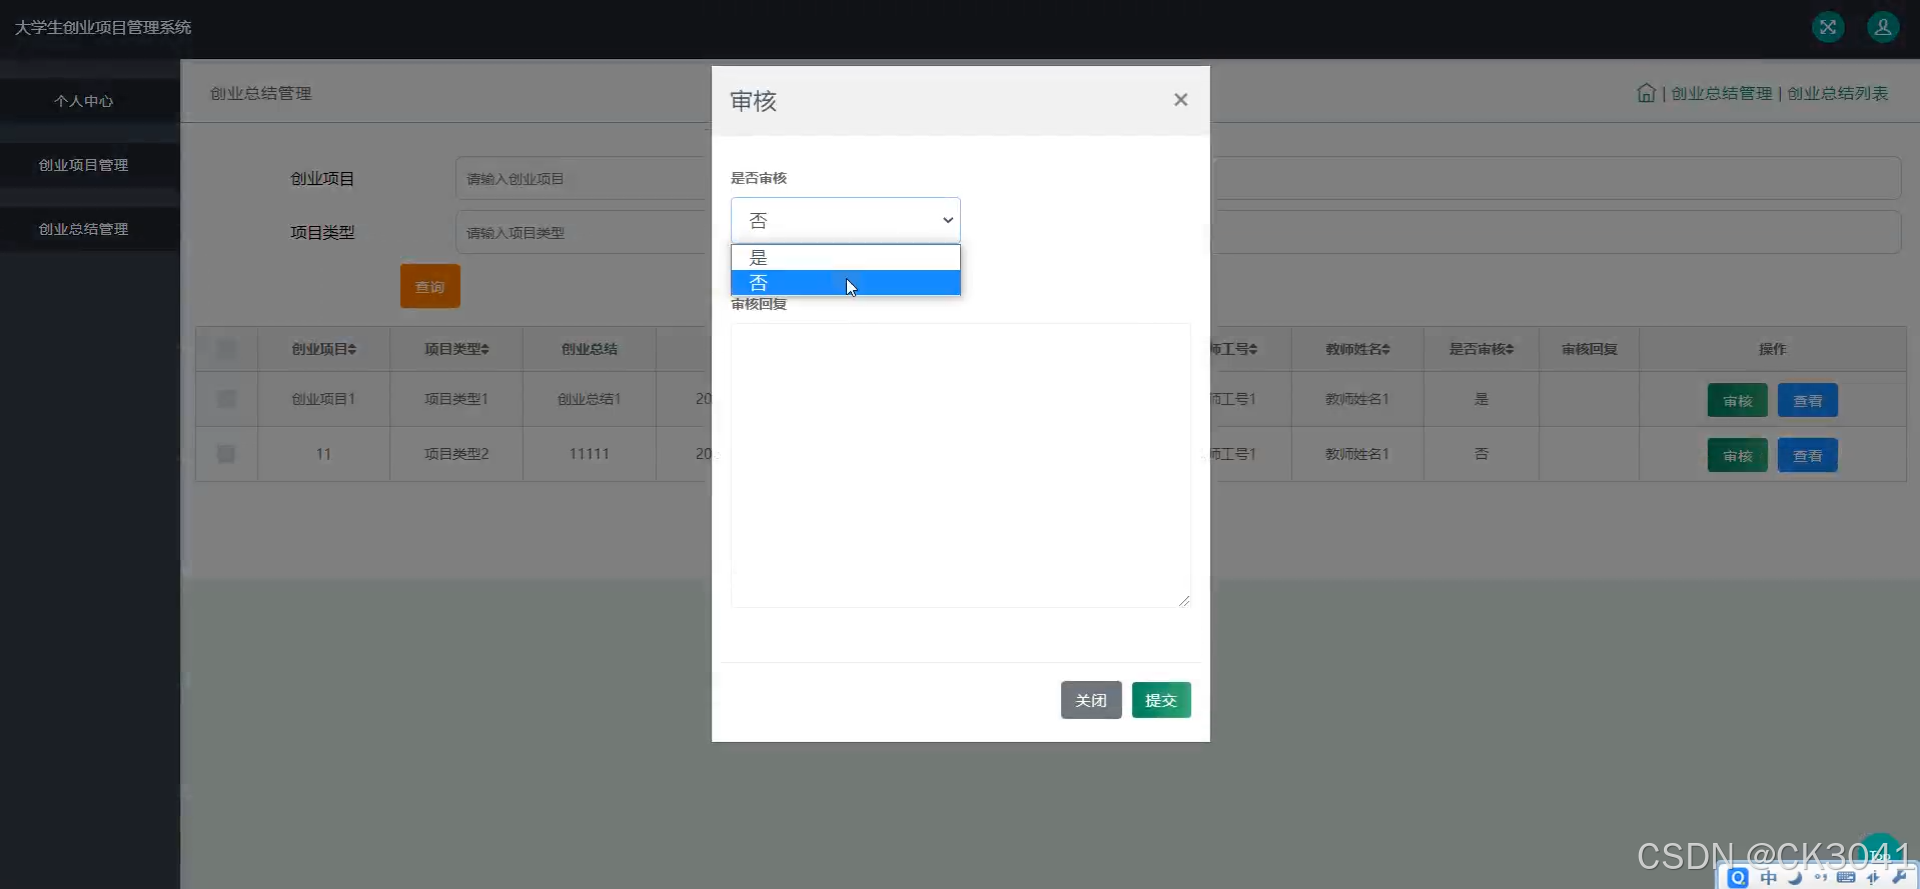
Task: Click the 11111 summary cell
Action: point(589,454)
